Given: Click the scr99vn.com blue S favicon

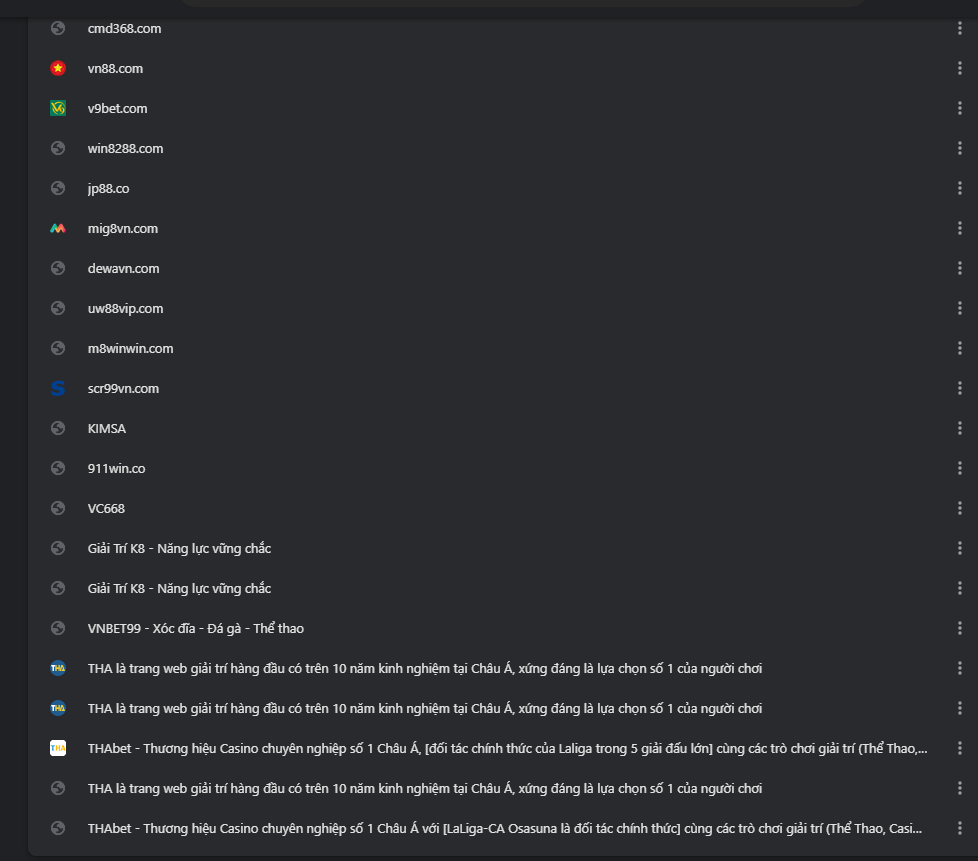Looking at the screenshot, I should click(x=58, y=388).
